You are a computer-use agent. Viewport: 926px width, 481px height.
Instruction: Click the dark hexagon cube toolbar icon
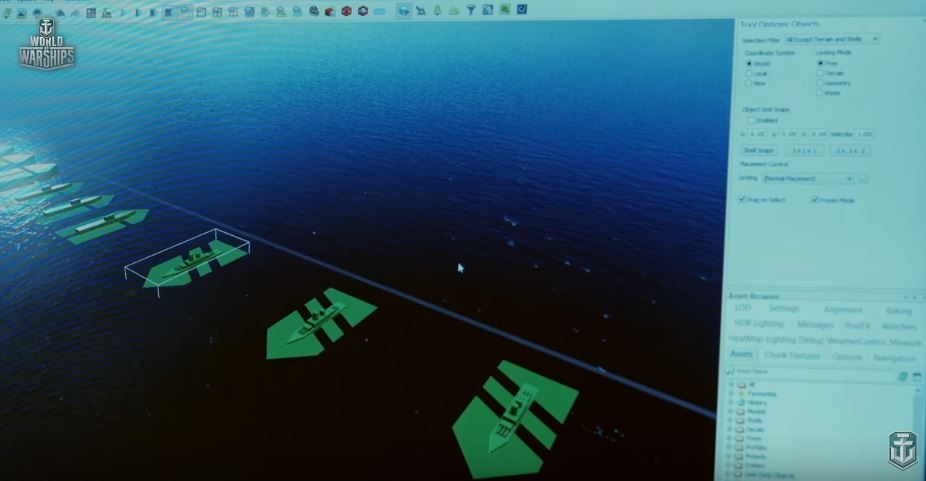(x=363, y=11)
